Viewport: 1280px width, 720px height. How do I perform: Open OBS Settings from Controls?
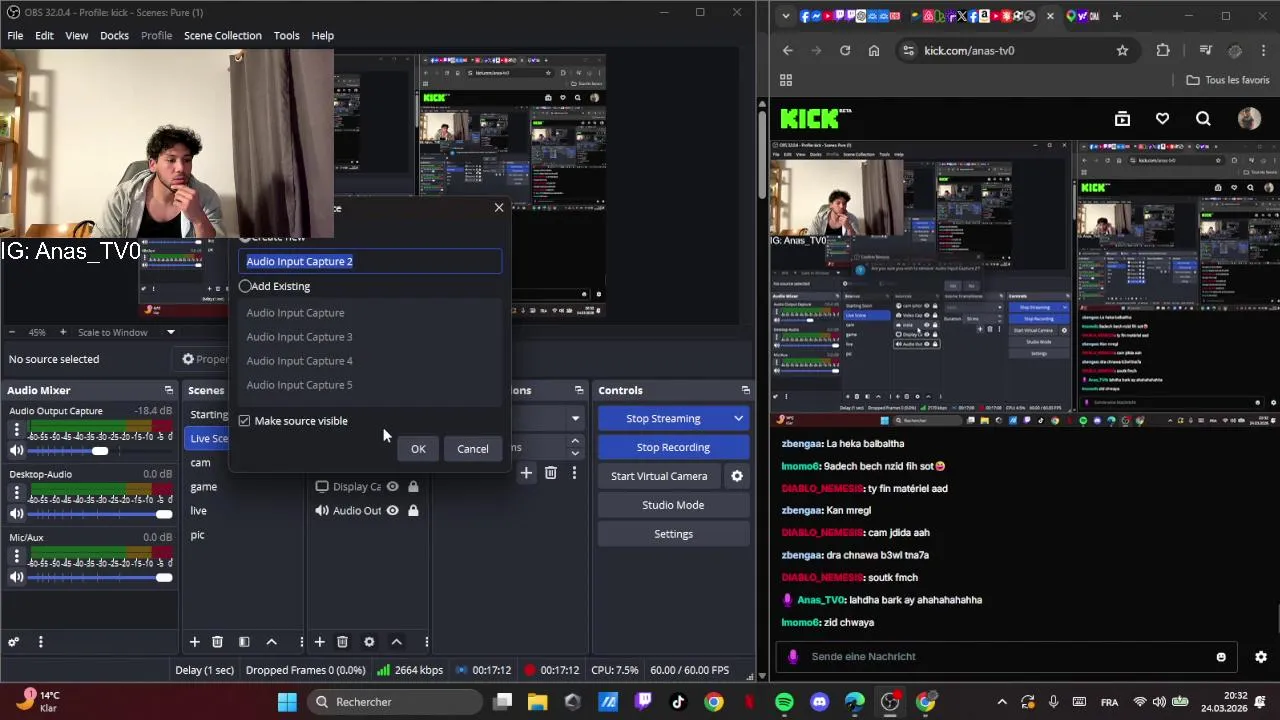click(673, 534)
